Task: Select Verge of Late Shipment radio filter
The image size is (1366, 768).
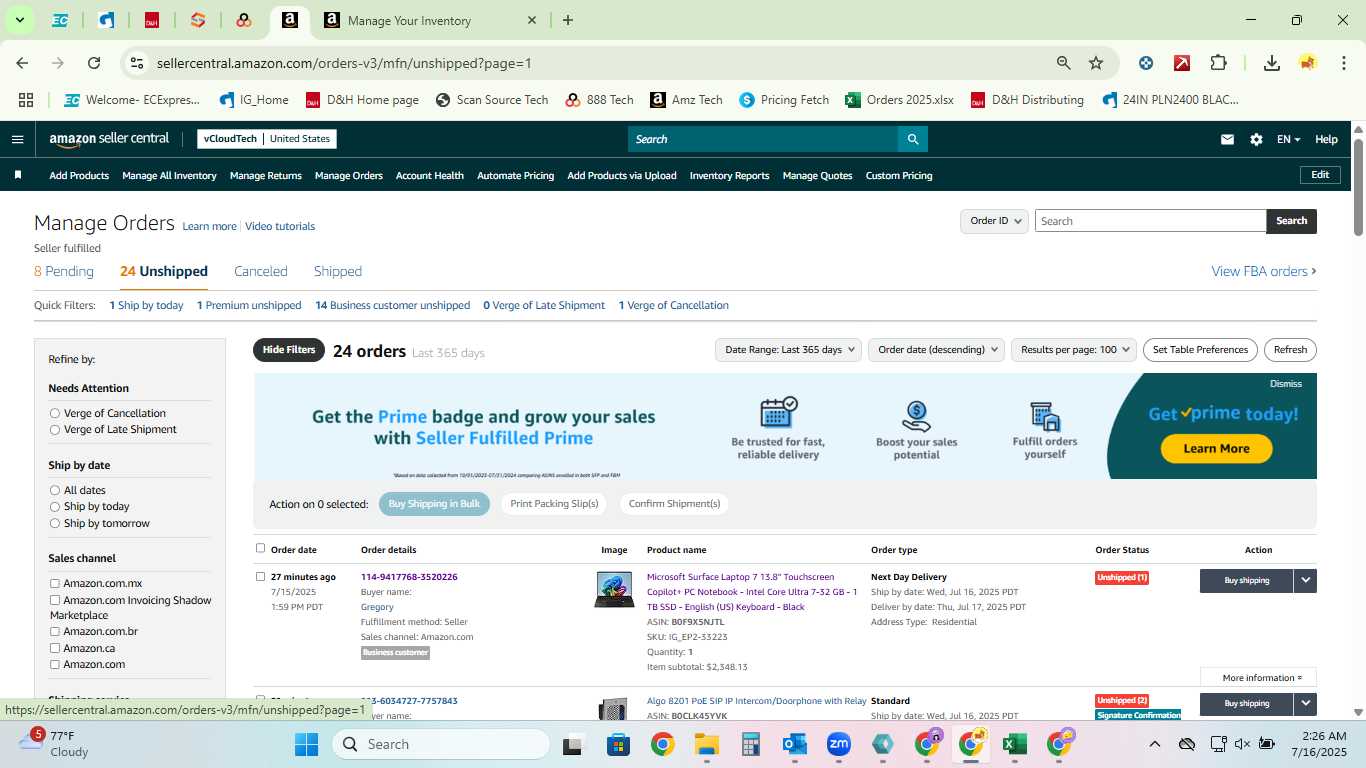Action: tap(55, 429)
